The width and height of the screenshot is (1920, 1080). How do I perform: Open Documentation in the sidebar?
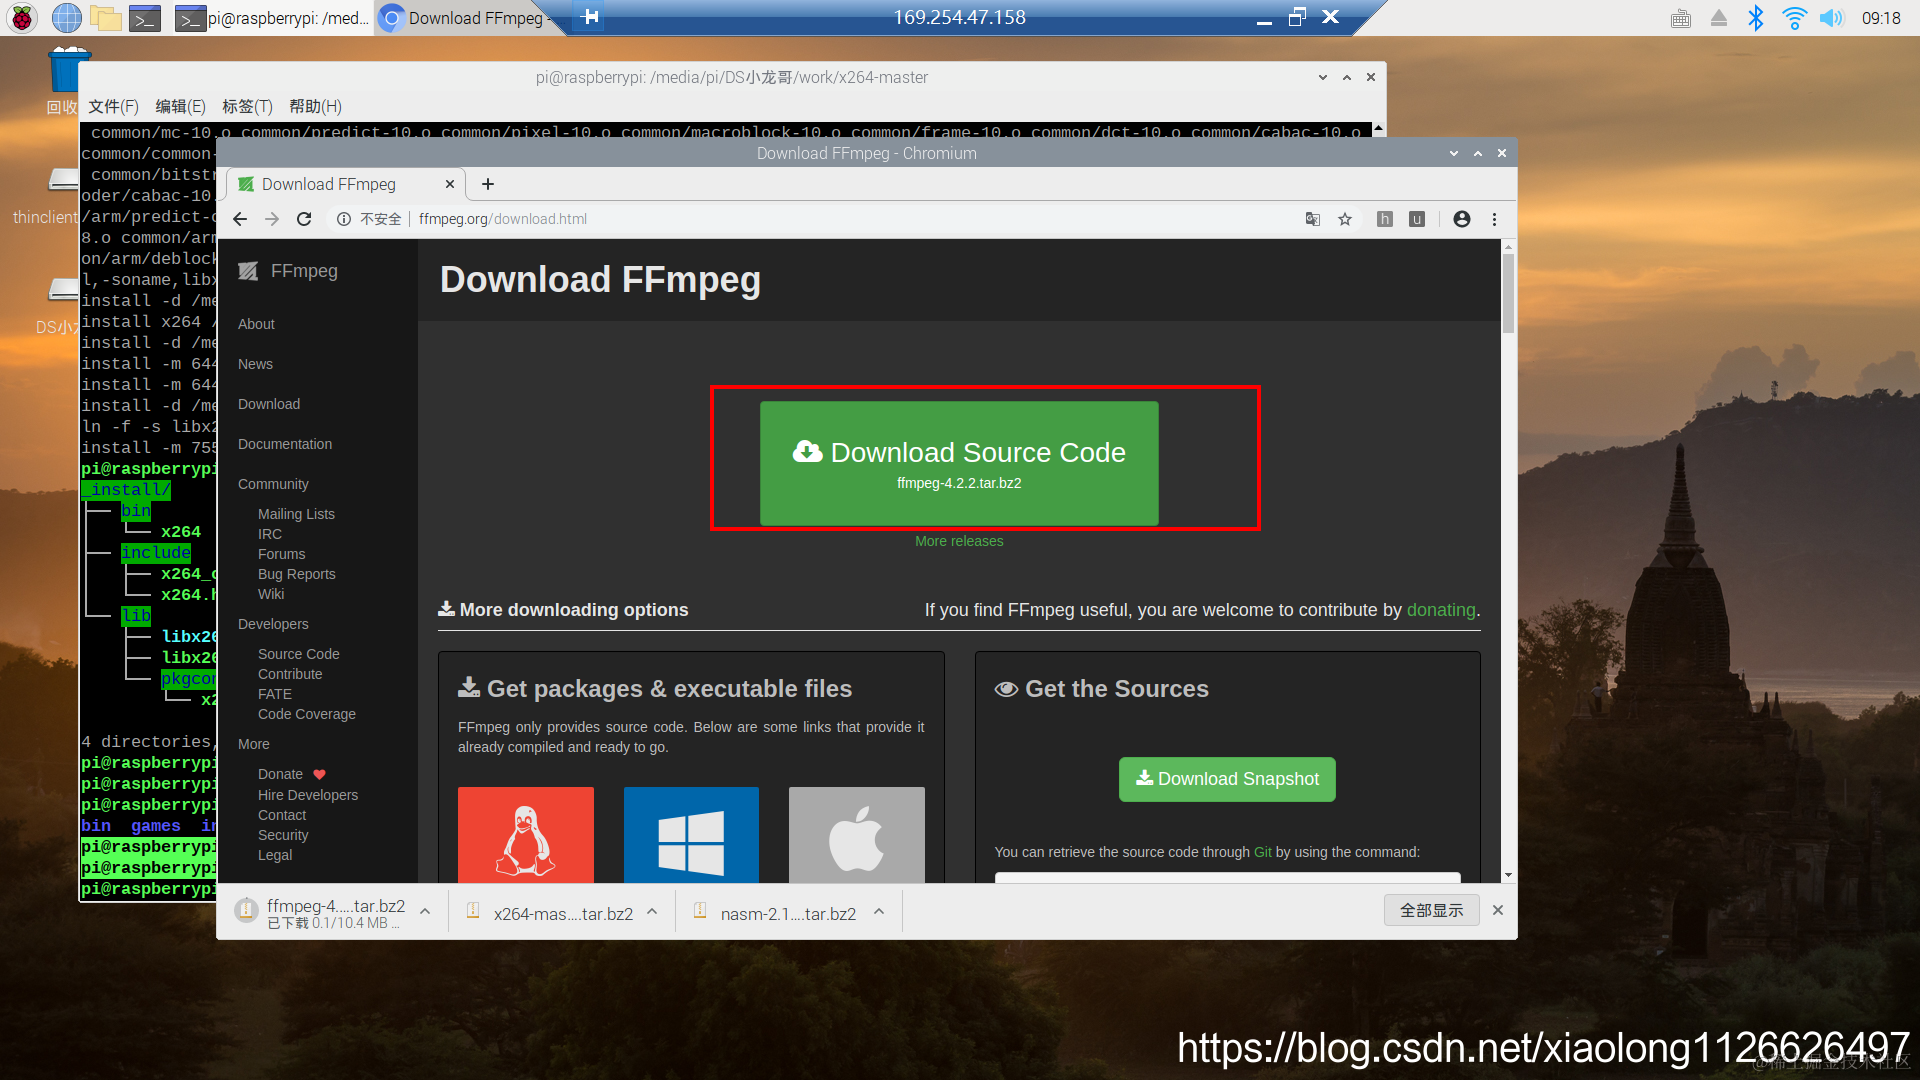[285, 444]
